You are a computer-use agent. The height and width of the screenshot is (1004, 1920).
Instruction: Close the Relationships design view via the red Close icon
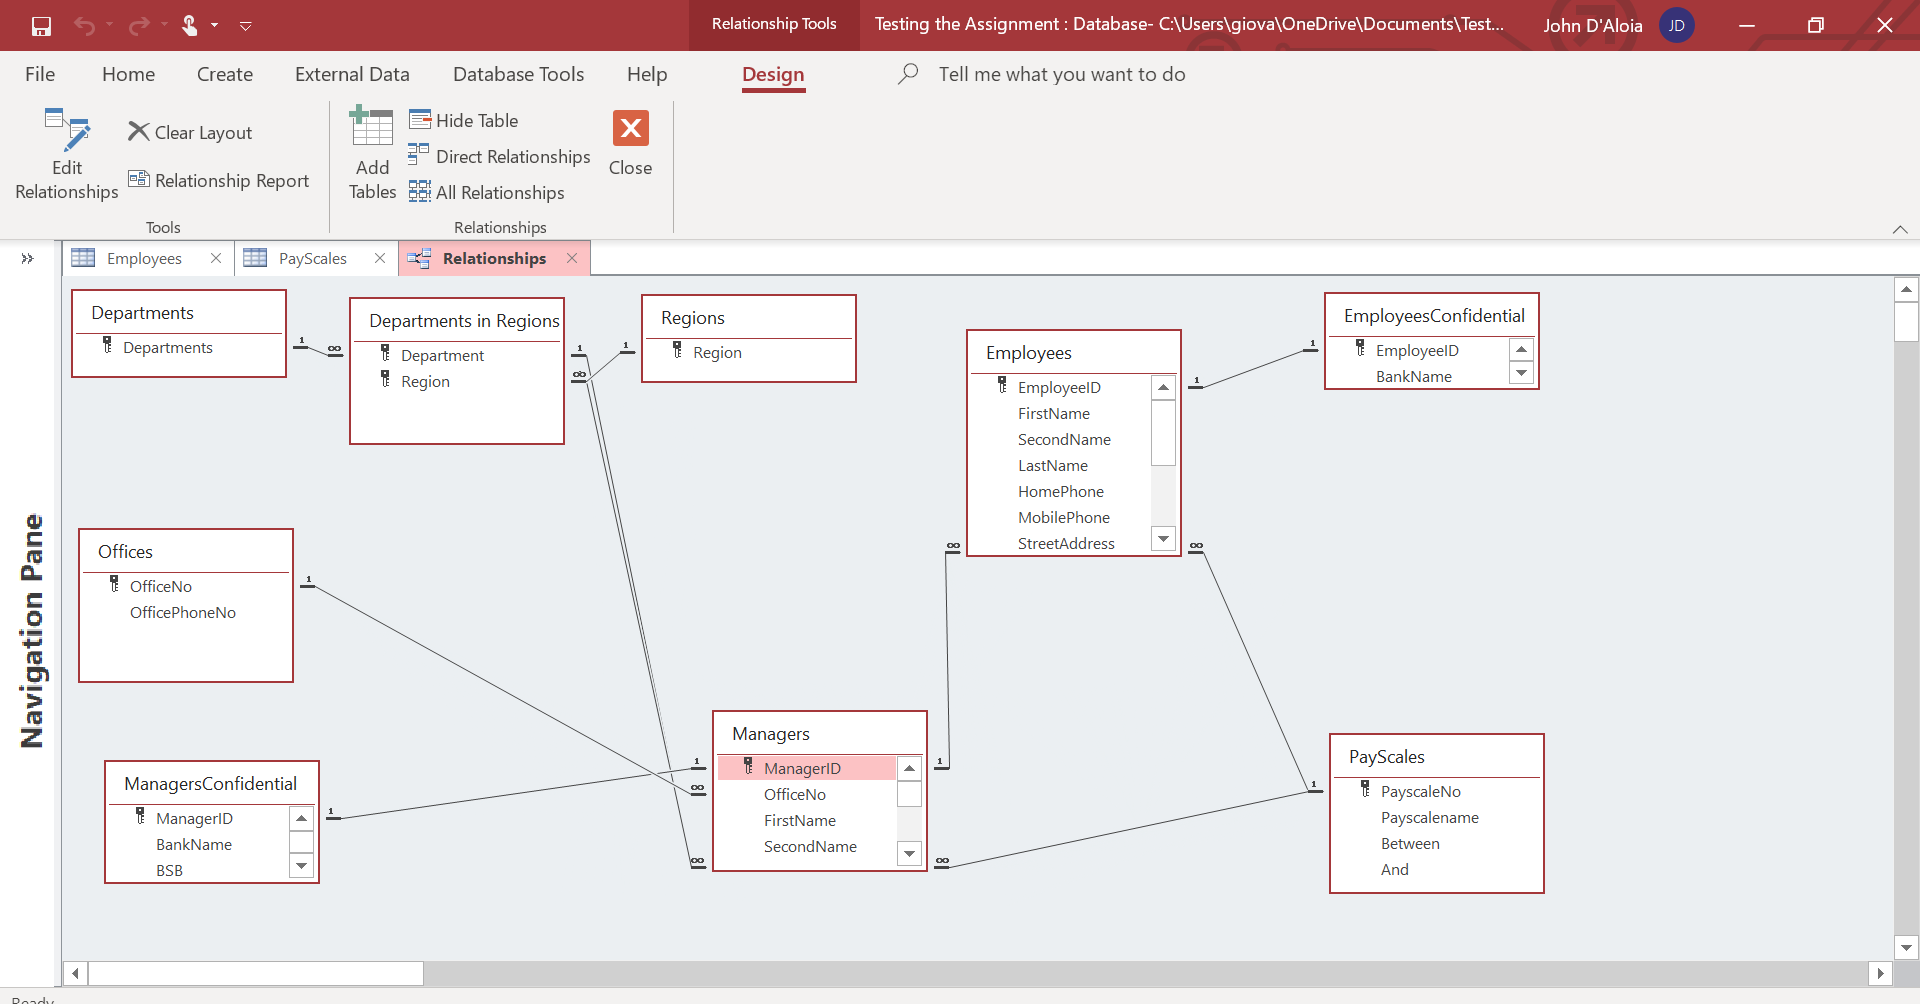tap(631, 128)
